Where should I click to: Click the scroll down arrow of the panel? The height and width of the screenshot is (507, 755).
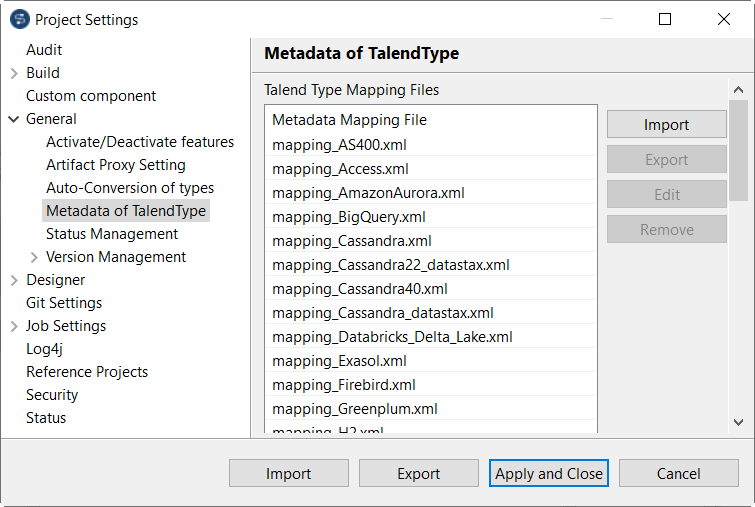coord(738,423)
